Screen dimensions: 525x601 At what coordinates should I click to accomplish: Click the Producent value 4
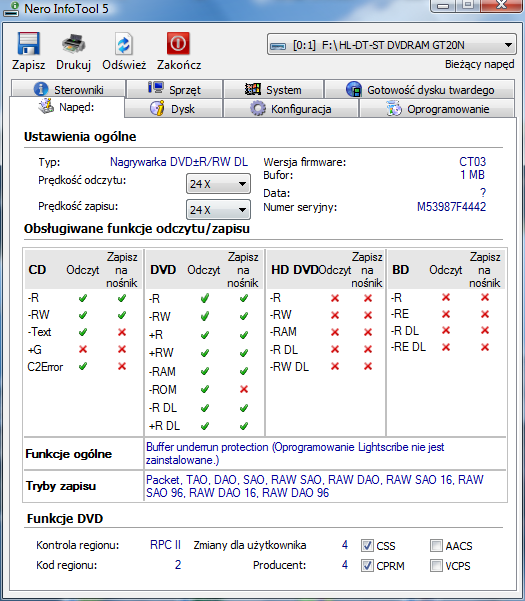[345, 565]
